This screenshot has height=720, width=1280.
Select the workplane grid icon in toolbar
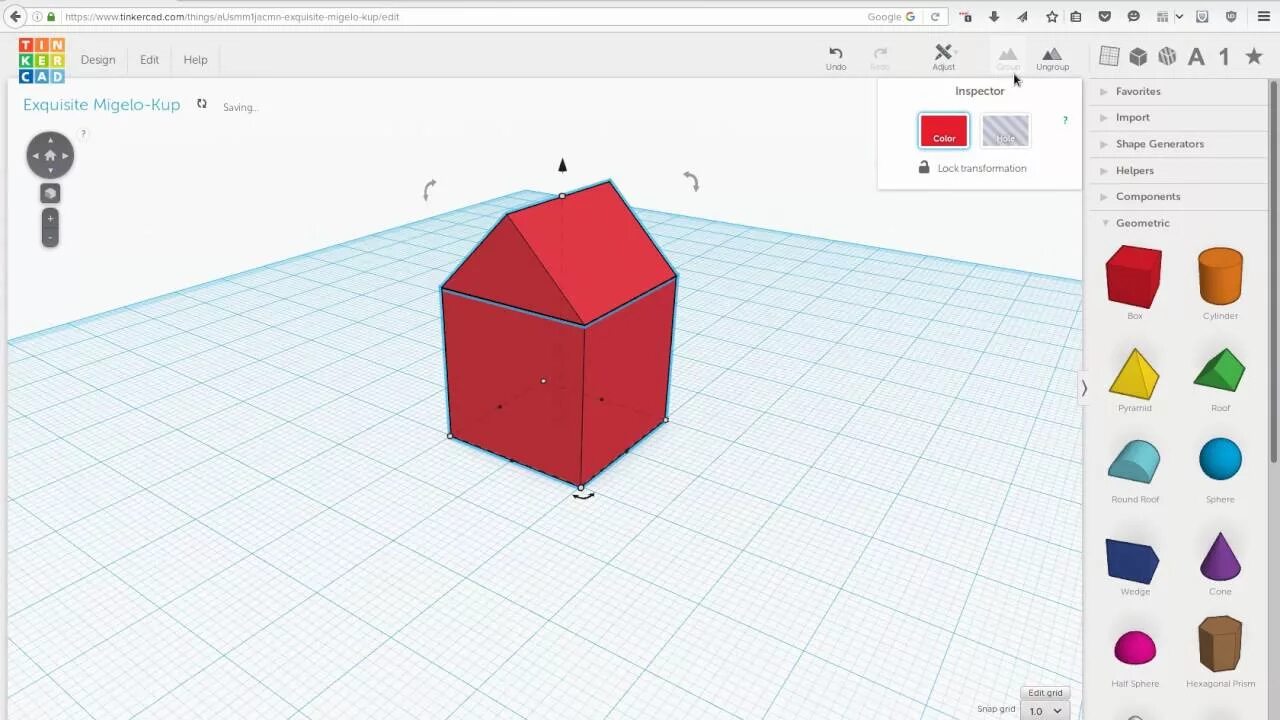1109,57
